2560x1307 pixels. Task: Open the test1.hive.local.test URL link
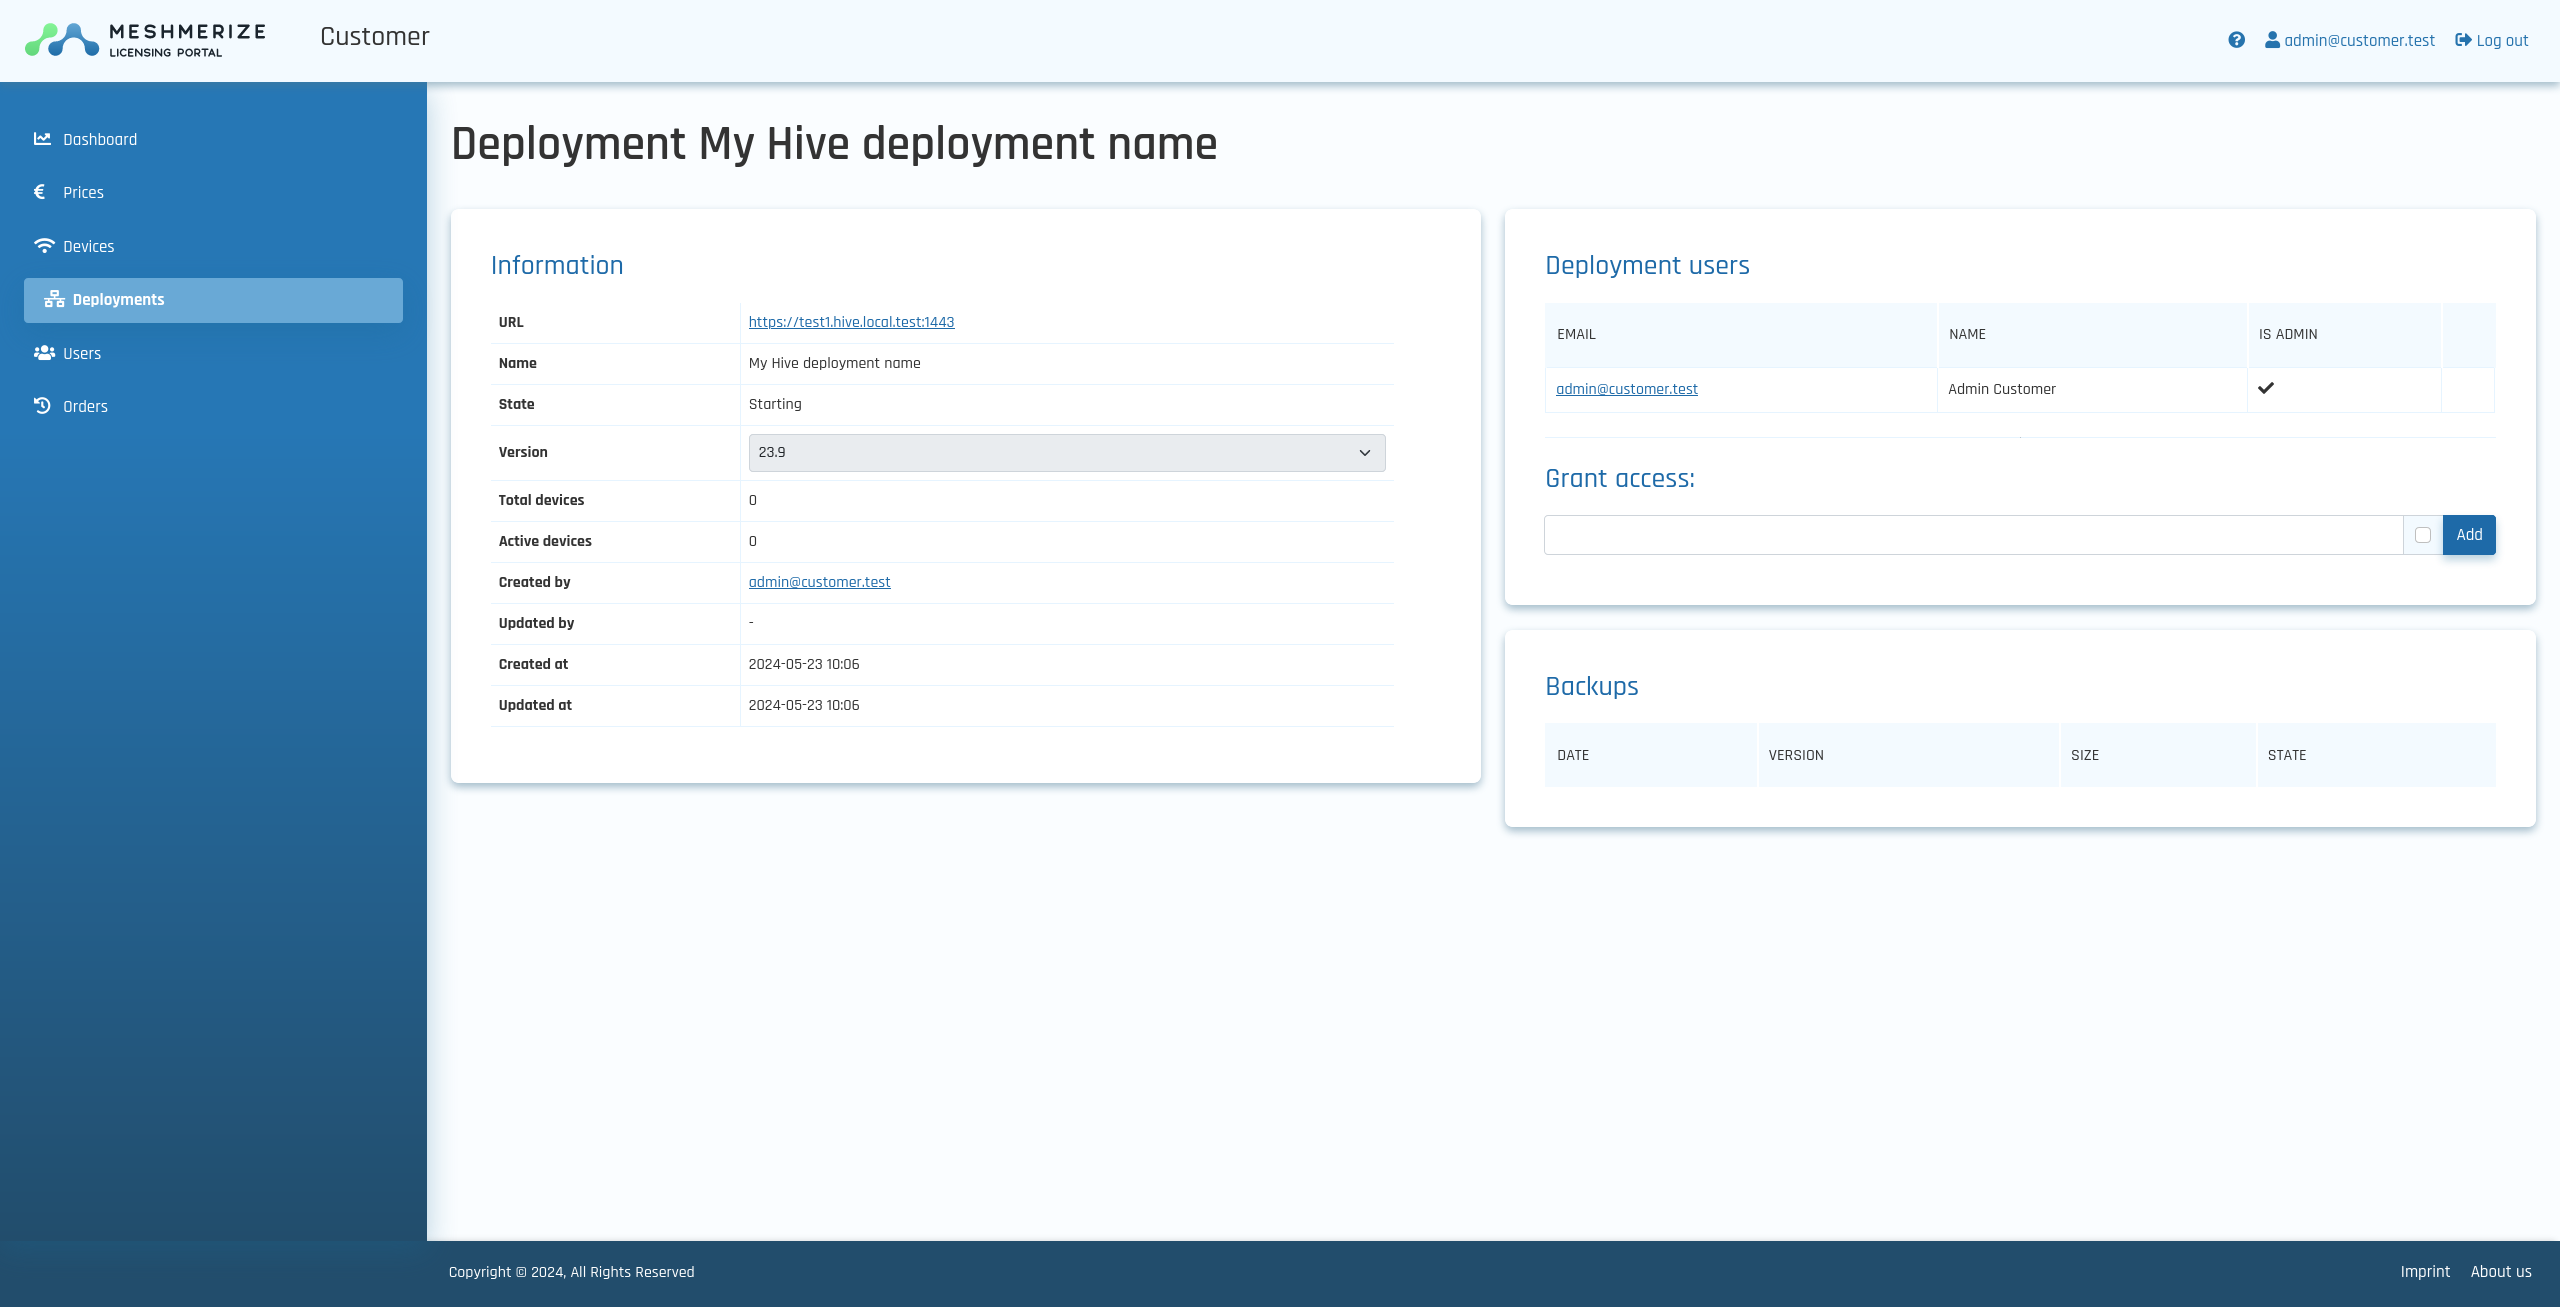coord(851,322)
